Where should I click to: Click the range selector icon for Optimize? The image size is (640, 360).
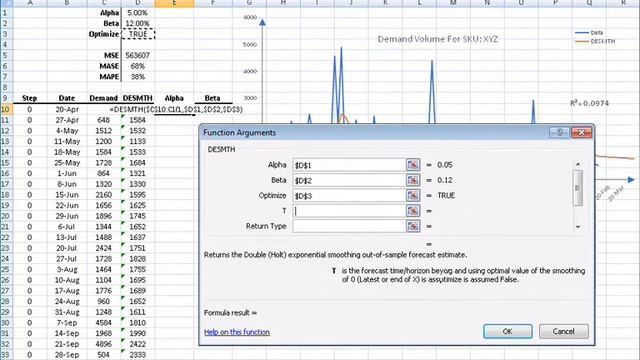pyautogui.click(x=413, y=196)
